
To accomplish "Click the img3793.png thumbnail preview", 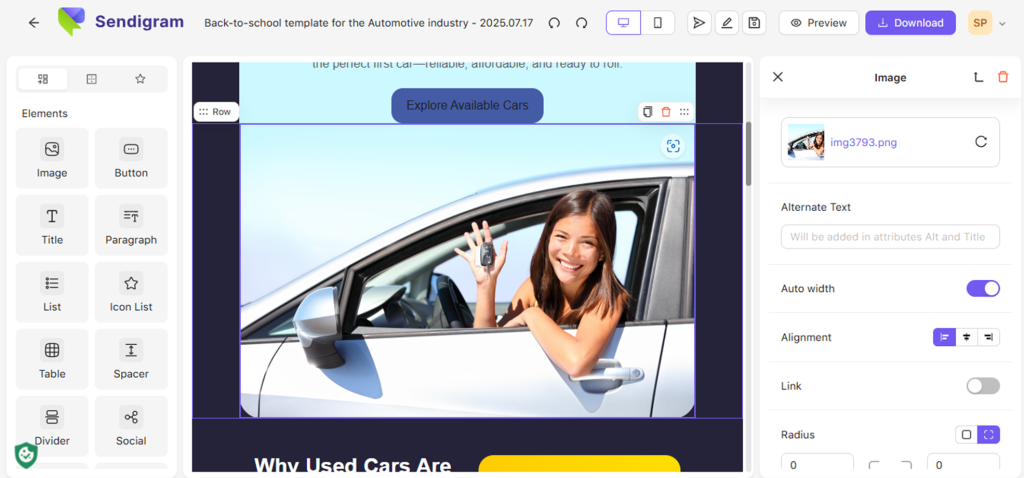I will 806,142.
